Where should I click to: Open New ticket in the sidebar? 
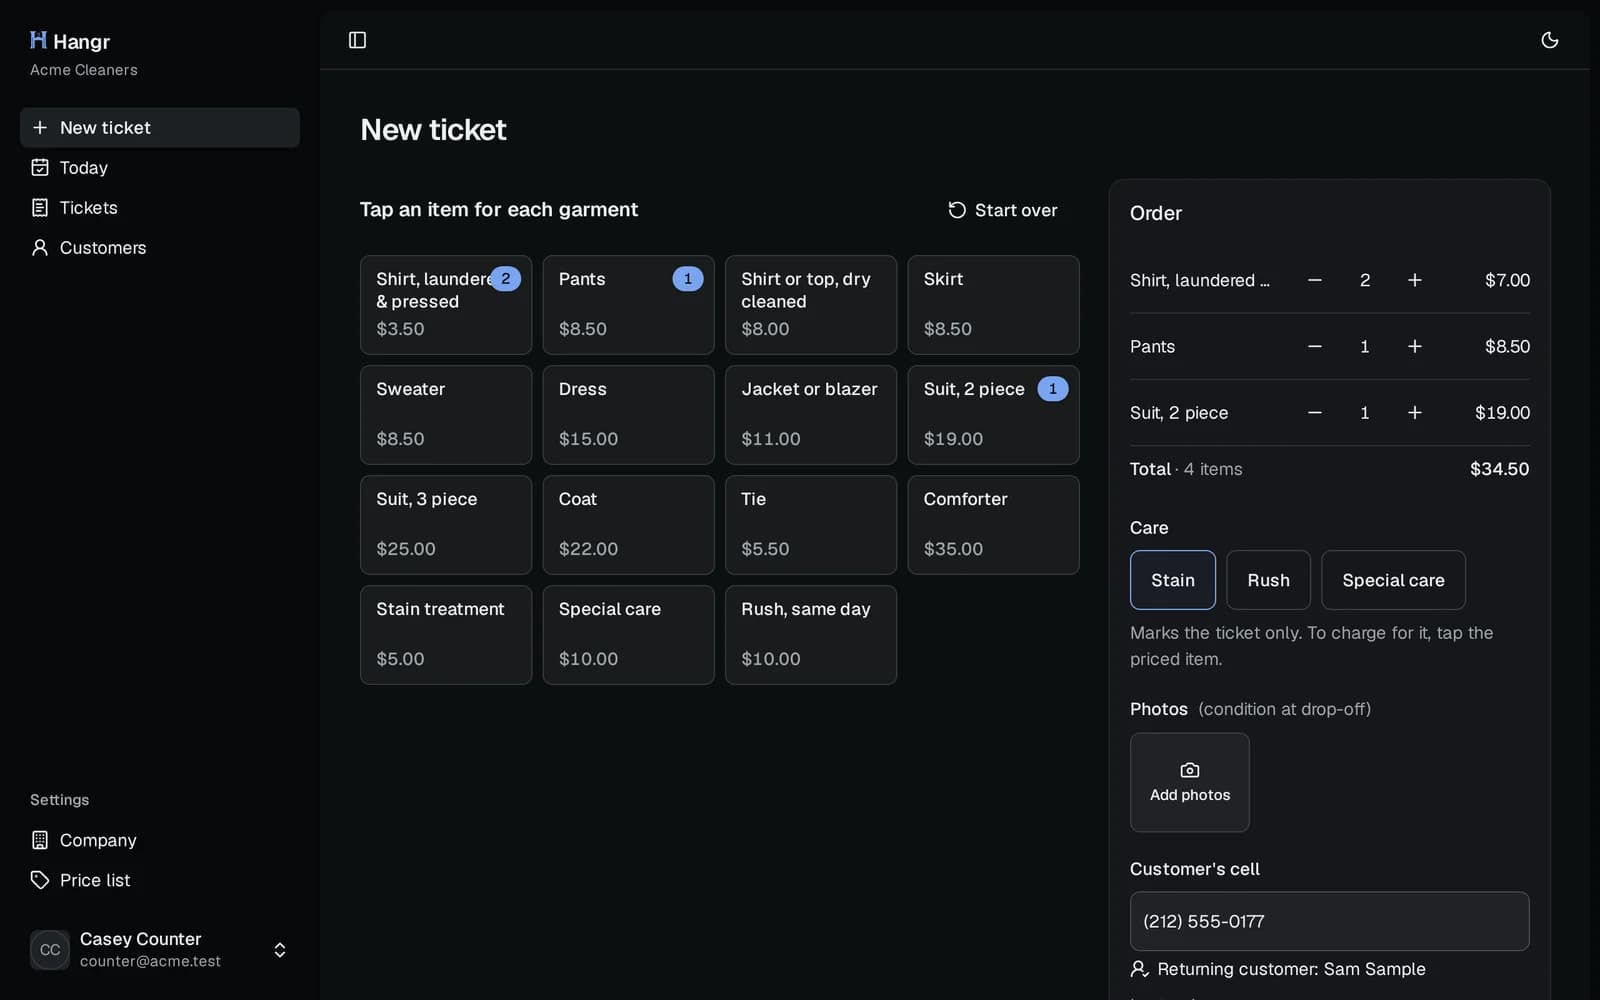click(x=160, y=128)
